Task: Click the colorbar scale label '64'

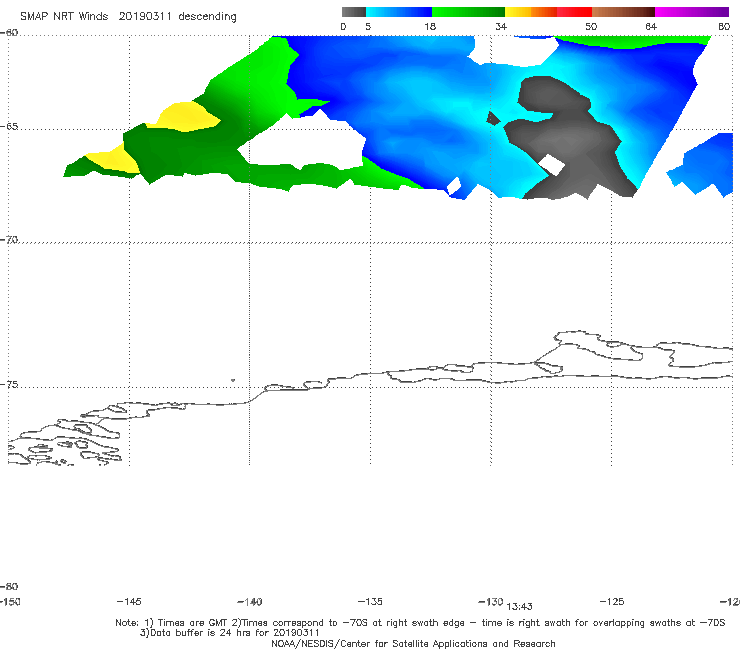Action: tap(651, 26)
